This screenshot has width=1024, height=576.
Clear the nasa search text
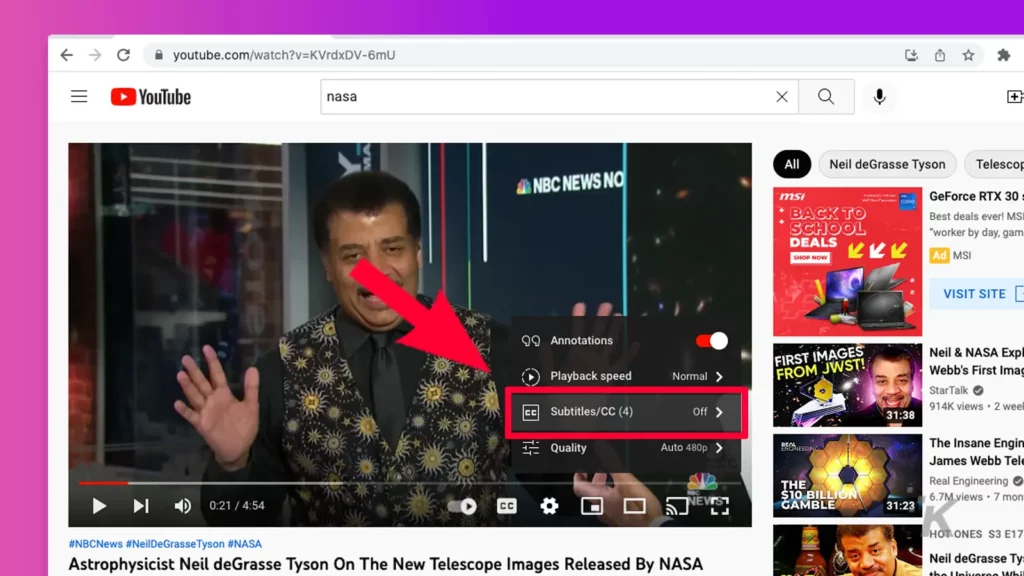point(782,97)
